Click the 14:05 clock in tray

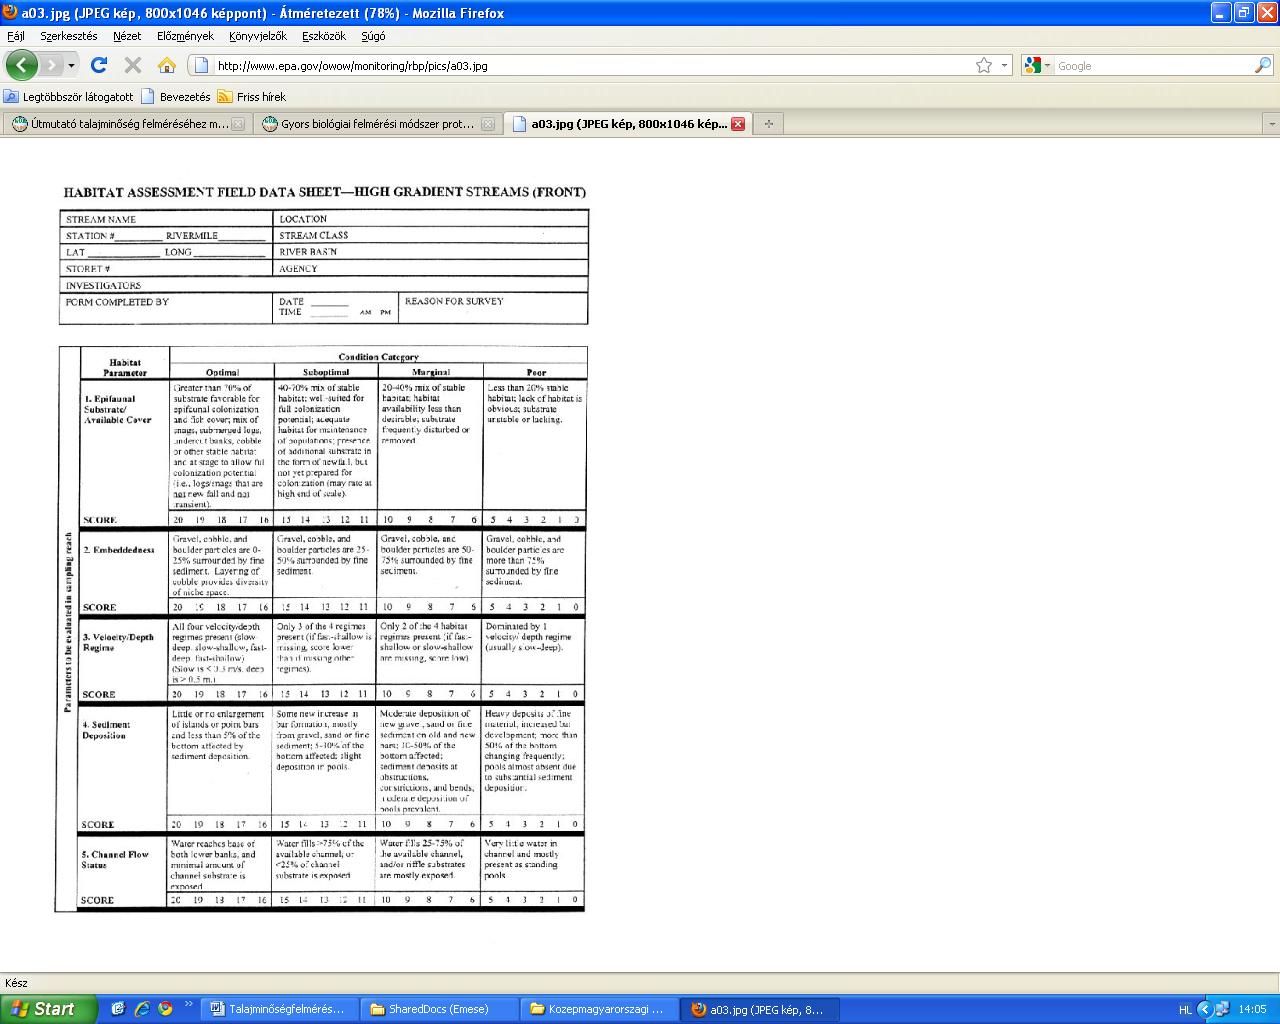1252,1010
